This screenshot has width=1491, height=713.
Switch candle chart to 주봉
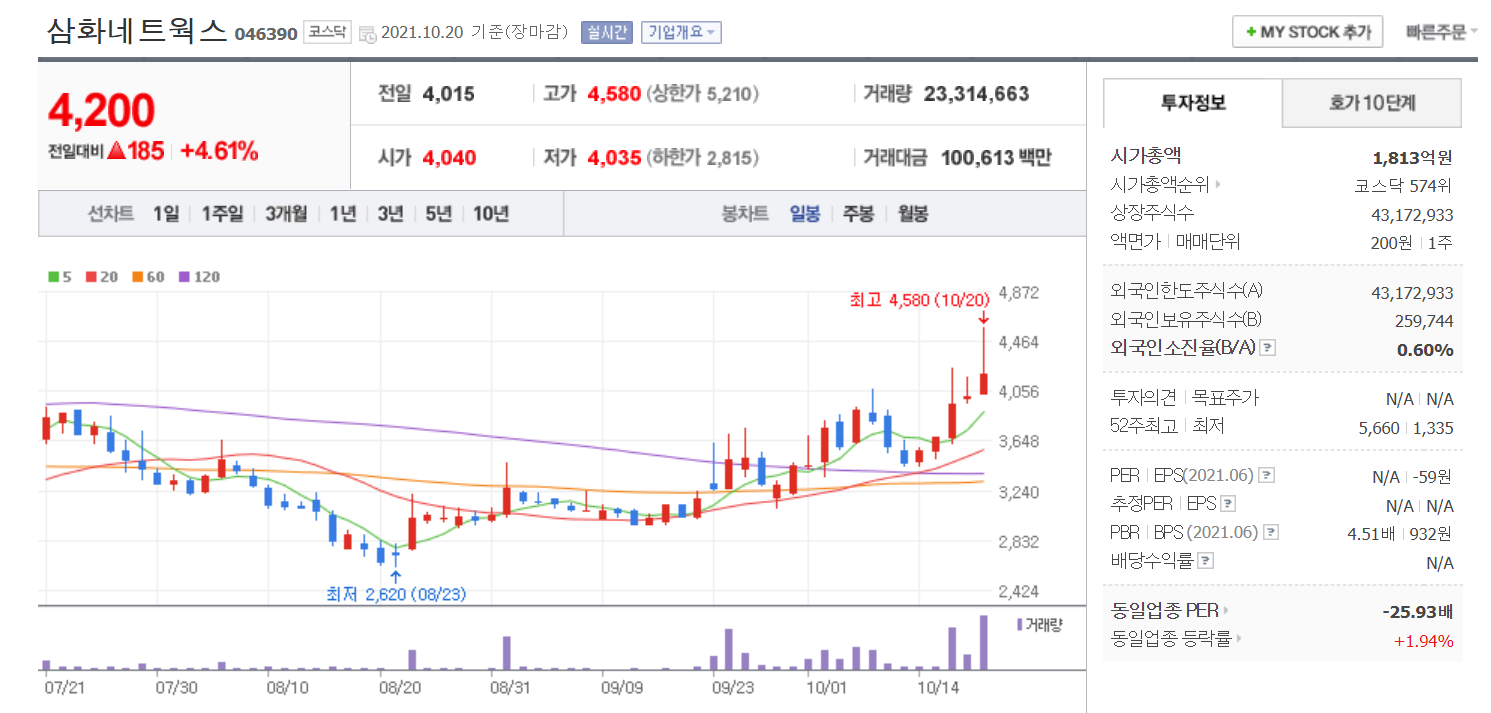tap(858, 213)
